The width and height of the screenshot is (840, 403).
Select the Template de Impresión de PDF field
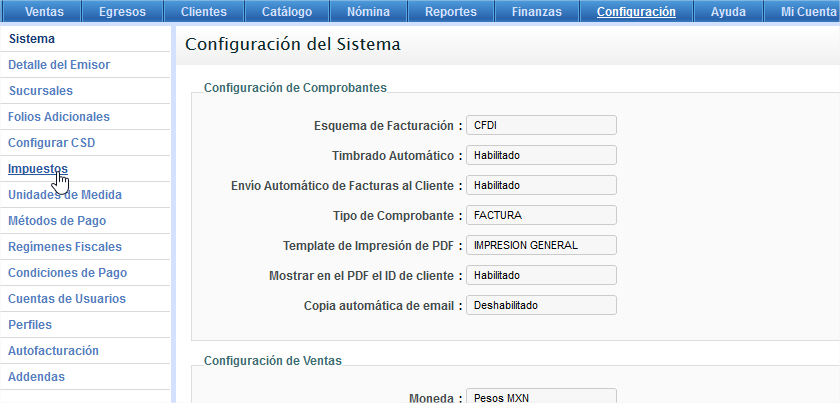pos(541,245)
